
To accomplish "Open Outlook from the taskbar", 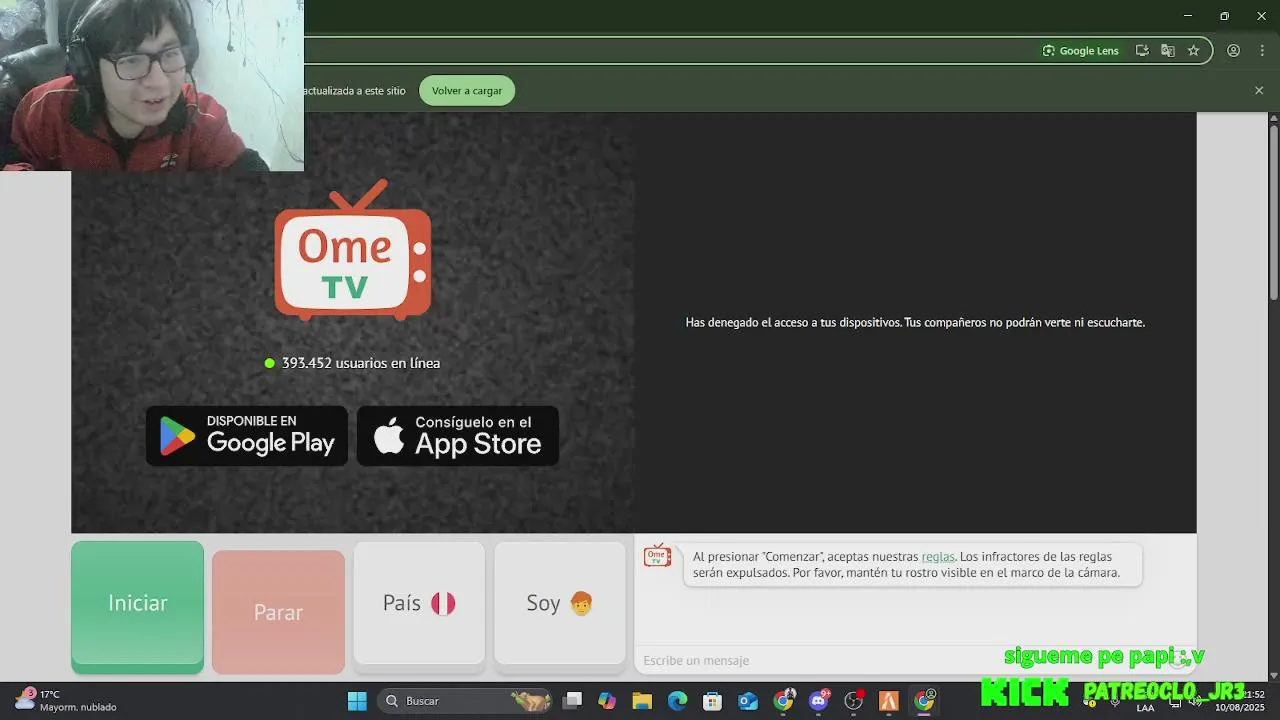I will (748, 701).
